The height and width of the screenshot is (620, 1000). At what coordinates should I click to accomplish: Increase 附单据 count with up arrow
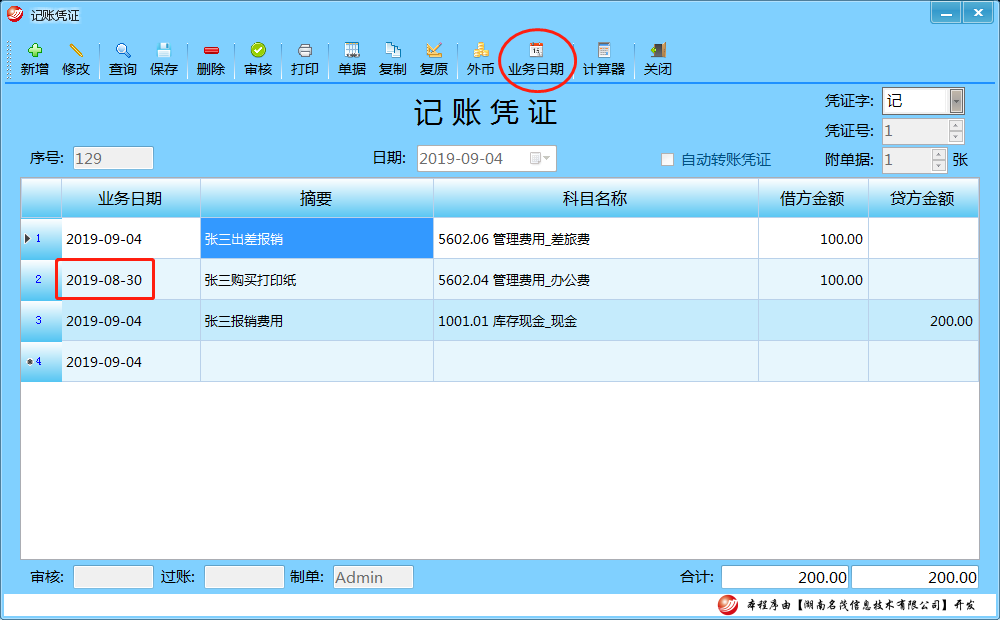click(x=939, y=154)
